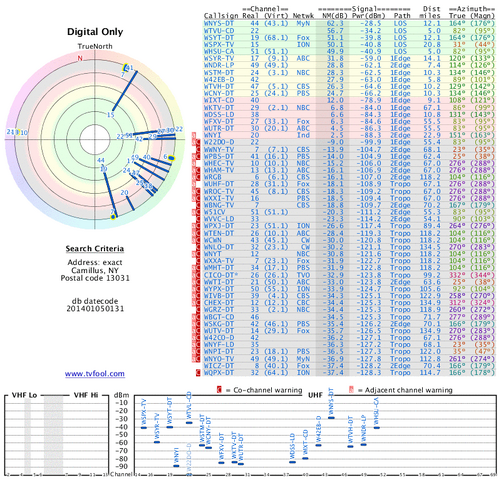Viewport: 501px width, 480px height.
Task: Click the red N marker on radar plot
Action: point(80,58)
